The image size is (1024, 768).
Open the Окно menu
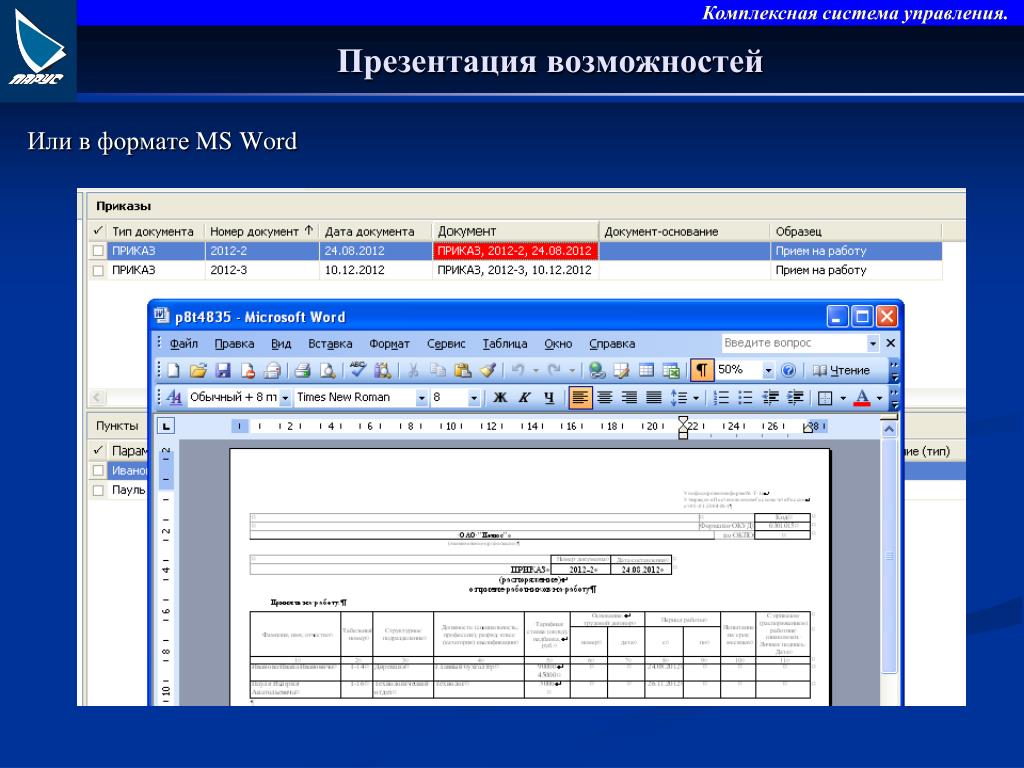(x=558, y=344)
